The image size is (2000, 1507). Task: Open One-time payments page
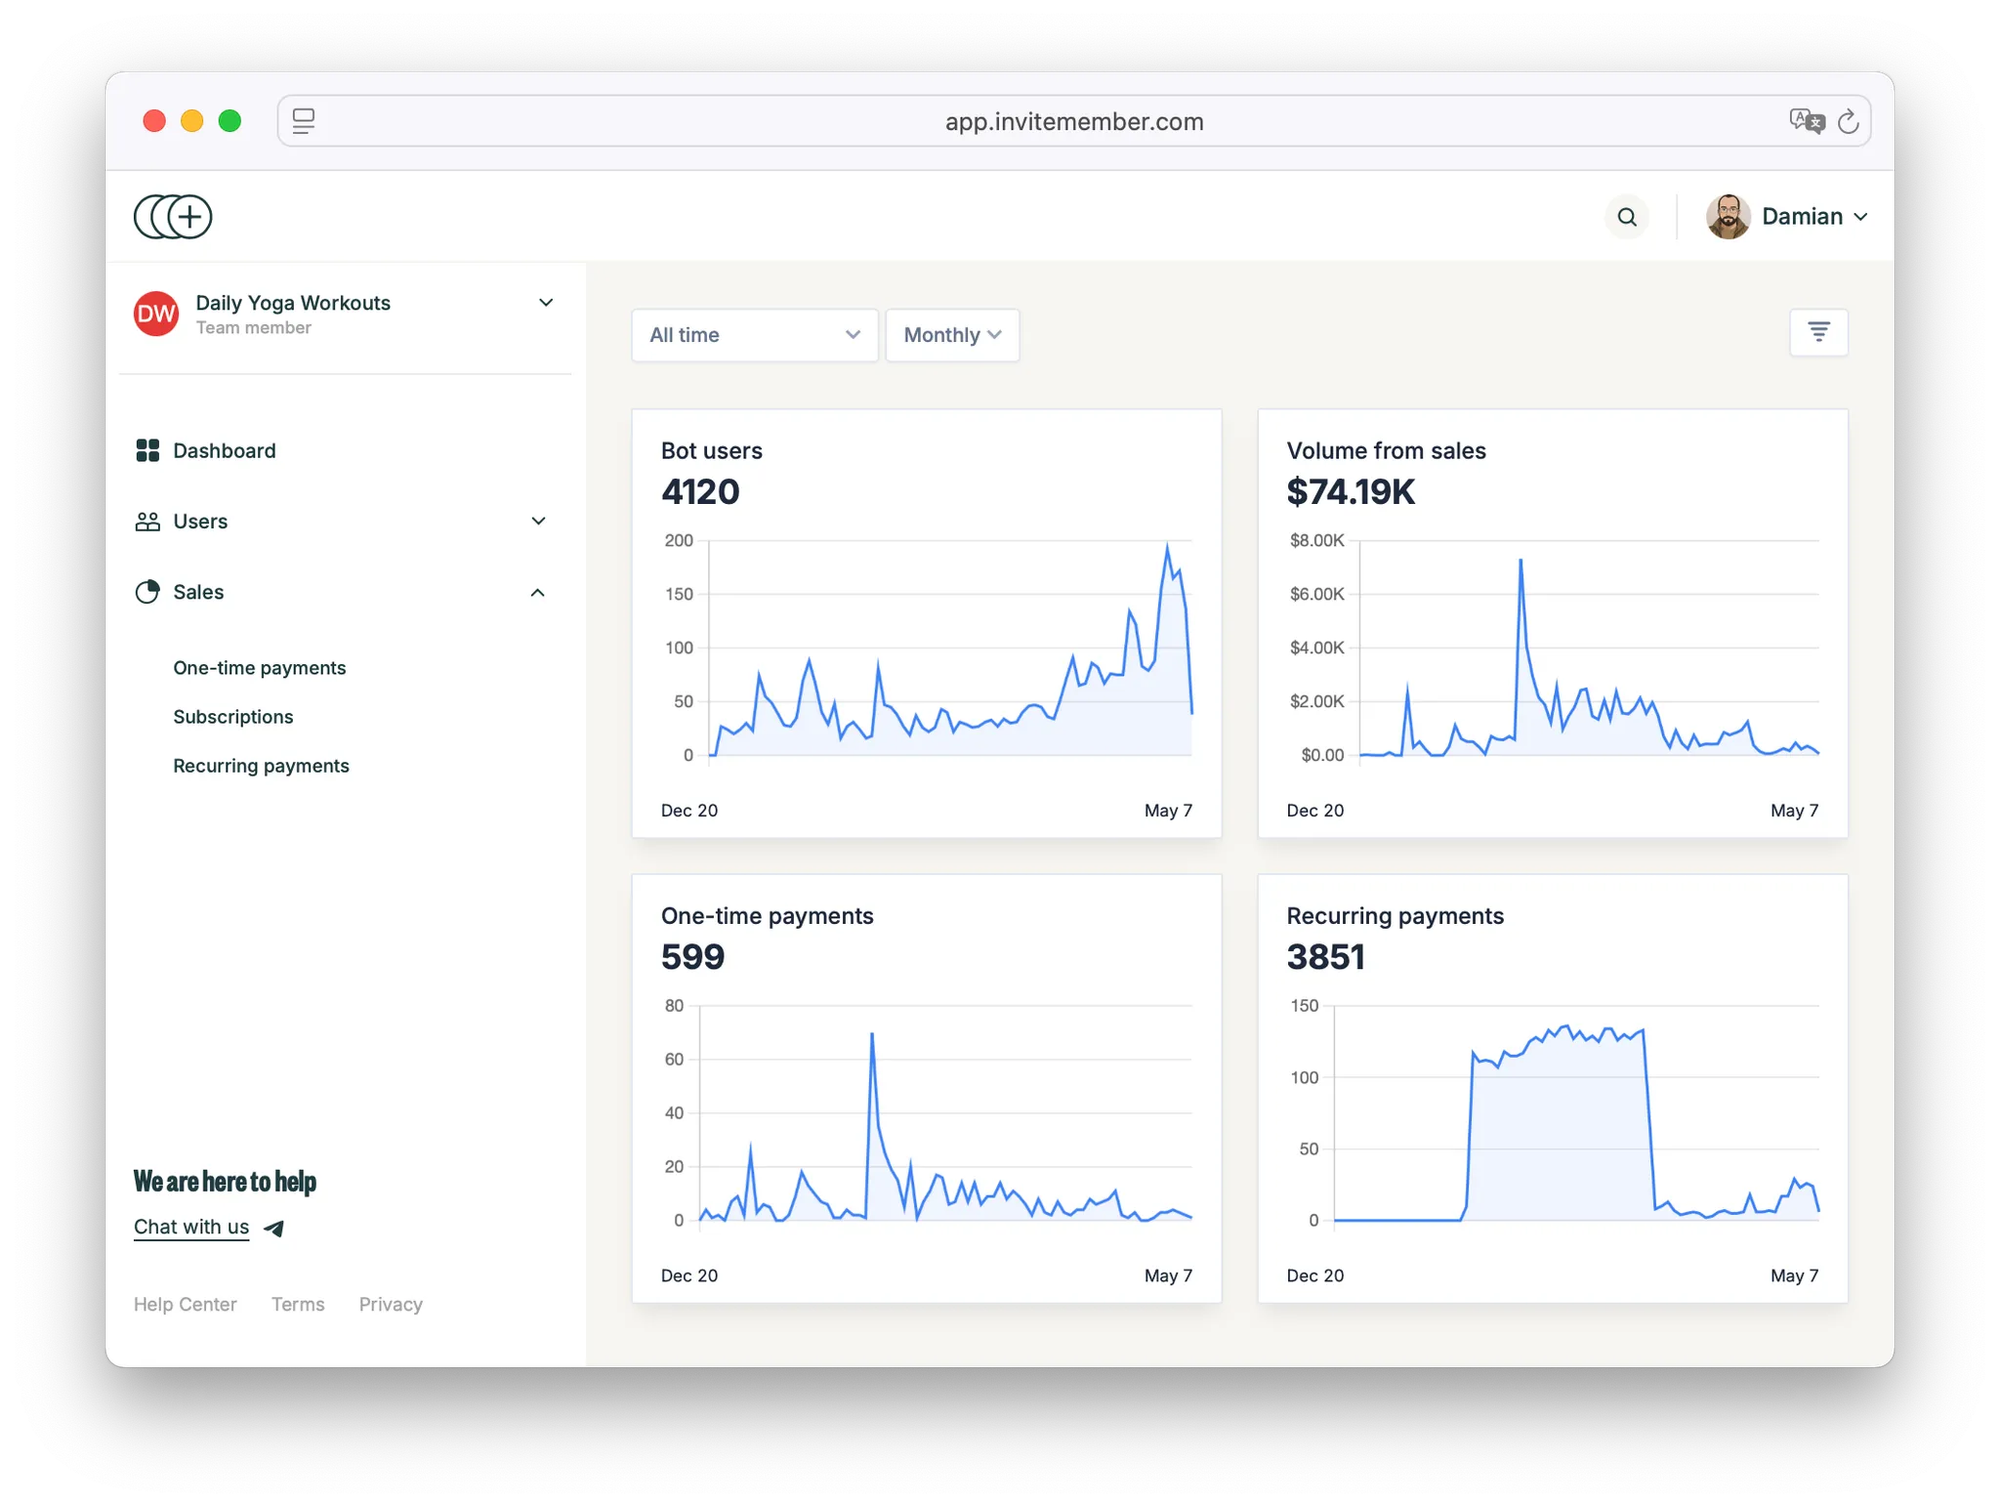click(259, 668)
